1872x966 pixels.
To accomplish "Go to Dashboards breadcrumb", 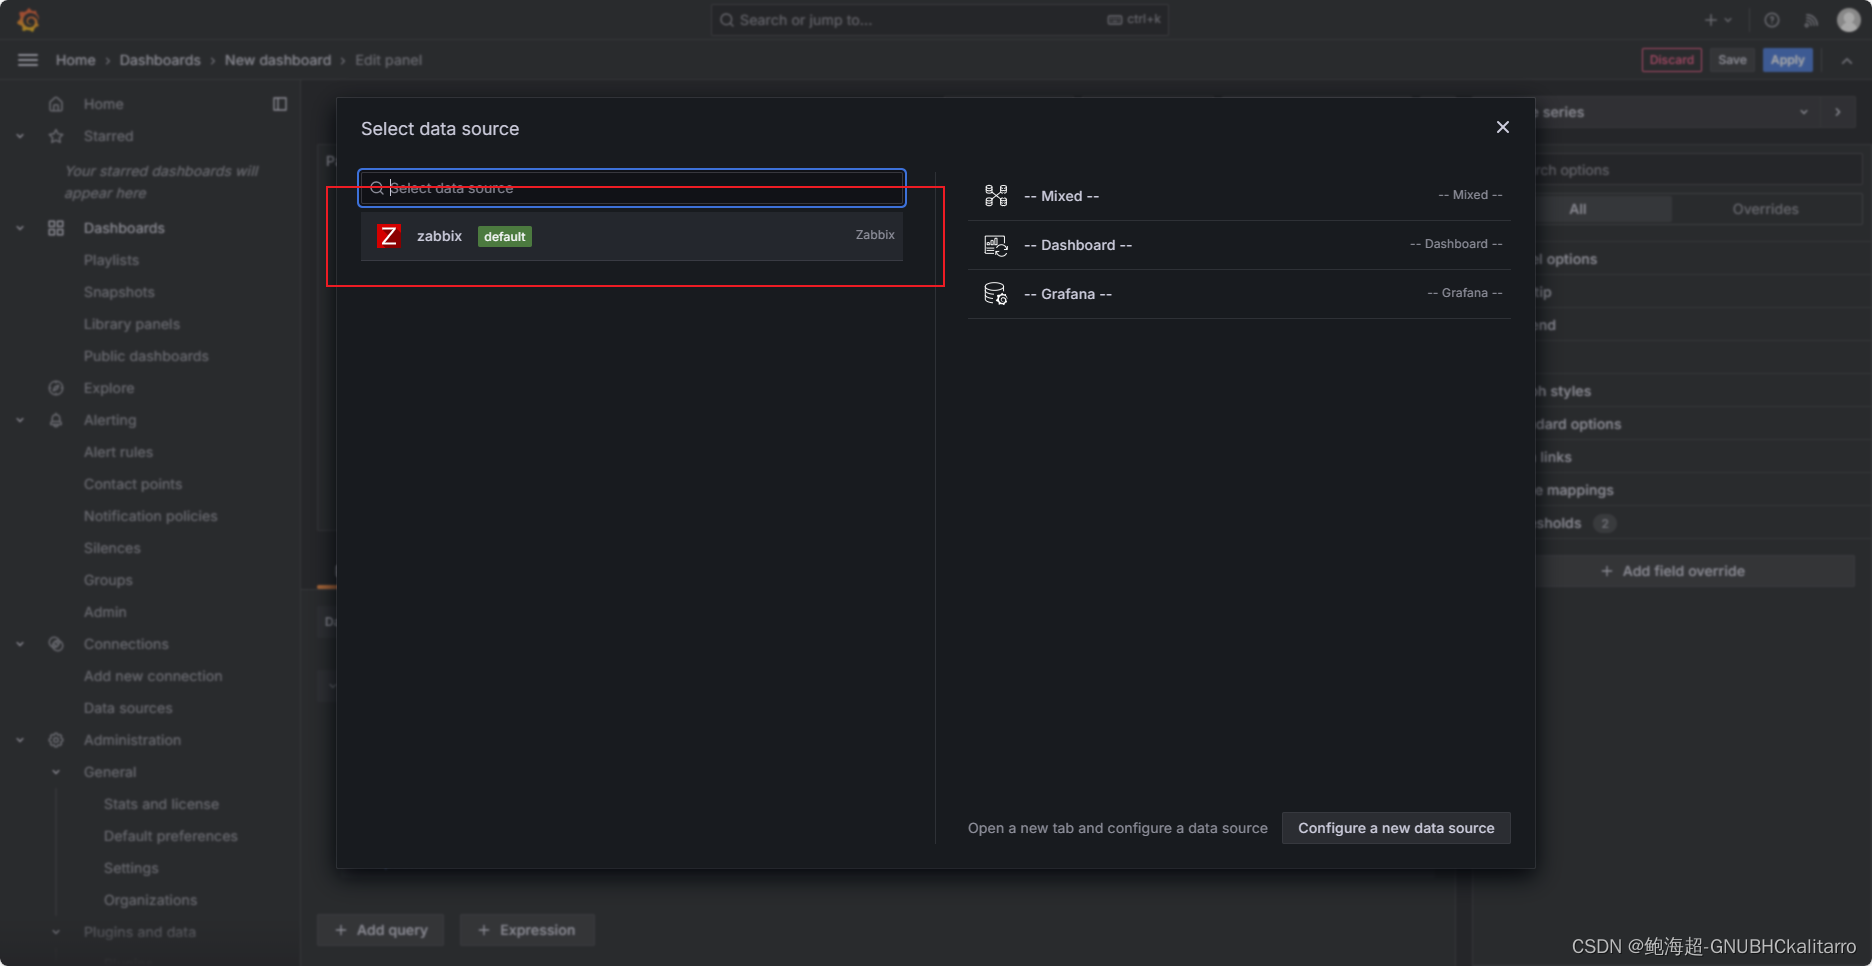I will tap(160, 60).
